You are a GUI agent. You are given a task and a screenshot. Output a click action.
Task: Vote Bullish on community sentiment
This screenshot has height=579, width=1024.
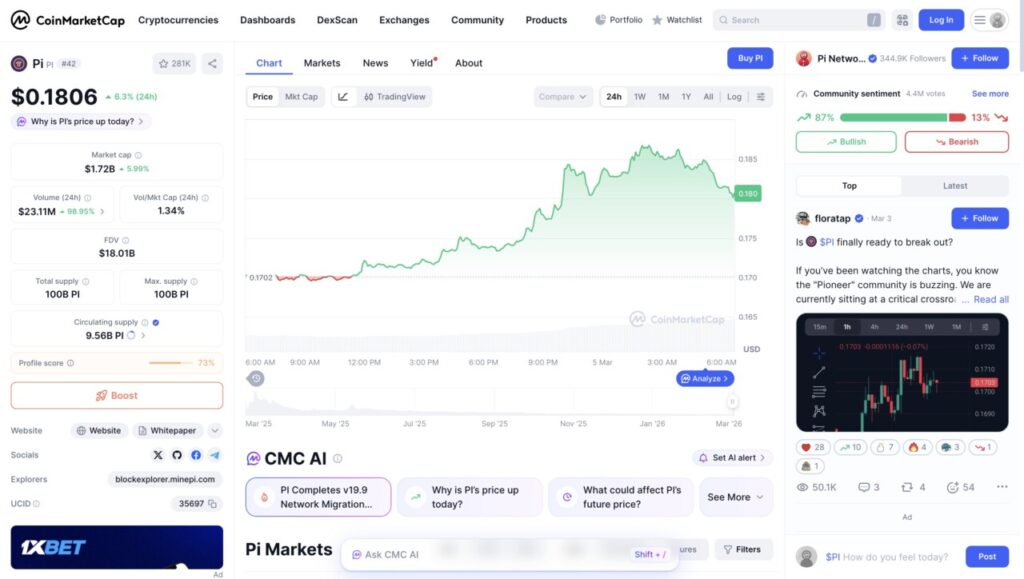pos(846,142)
